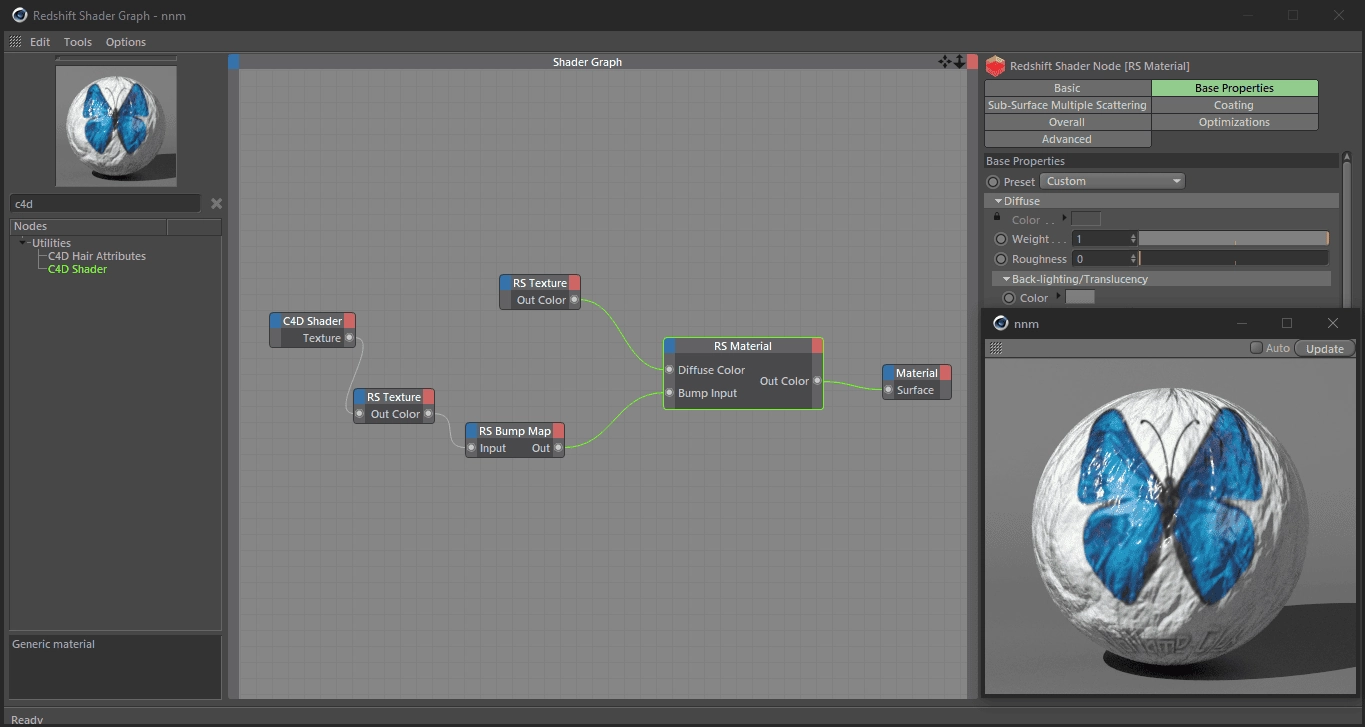Click the lock icon beside Diffuse Color
This screenshot has width=1365, height=727.
[x=996, y=217]
